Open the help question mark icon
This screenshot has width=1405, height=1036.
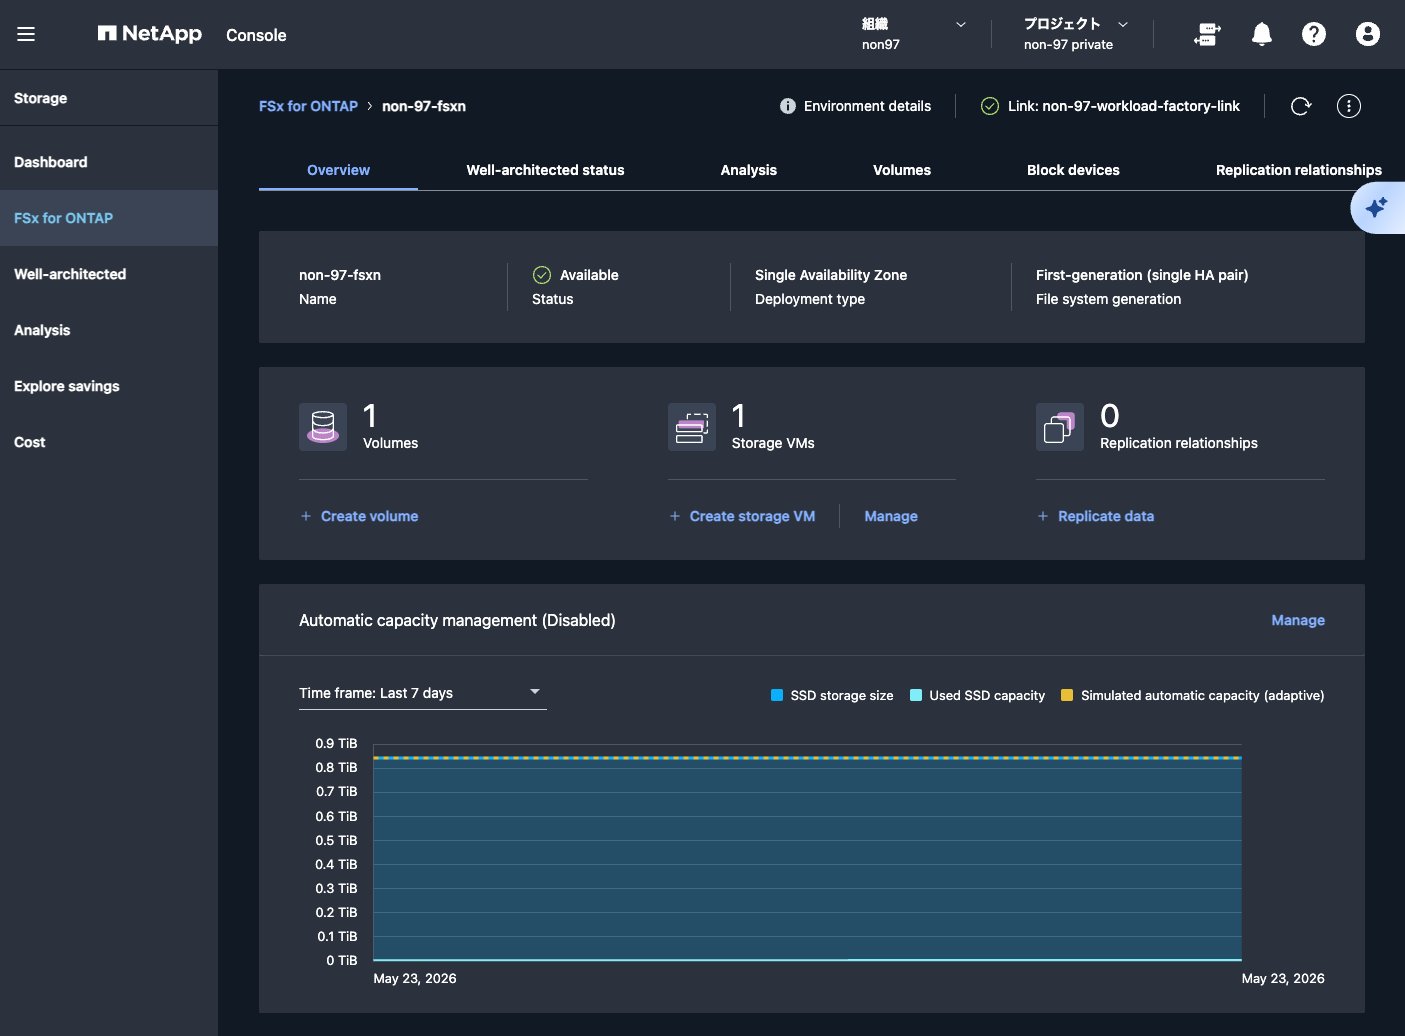(1314, 34)
